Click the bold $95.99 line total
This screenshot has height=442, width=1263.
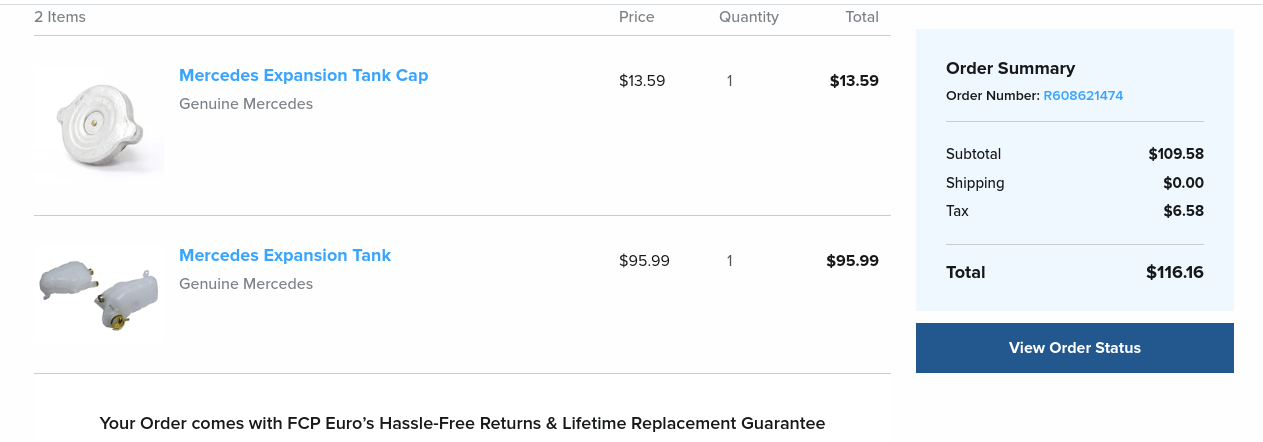852,261
